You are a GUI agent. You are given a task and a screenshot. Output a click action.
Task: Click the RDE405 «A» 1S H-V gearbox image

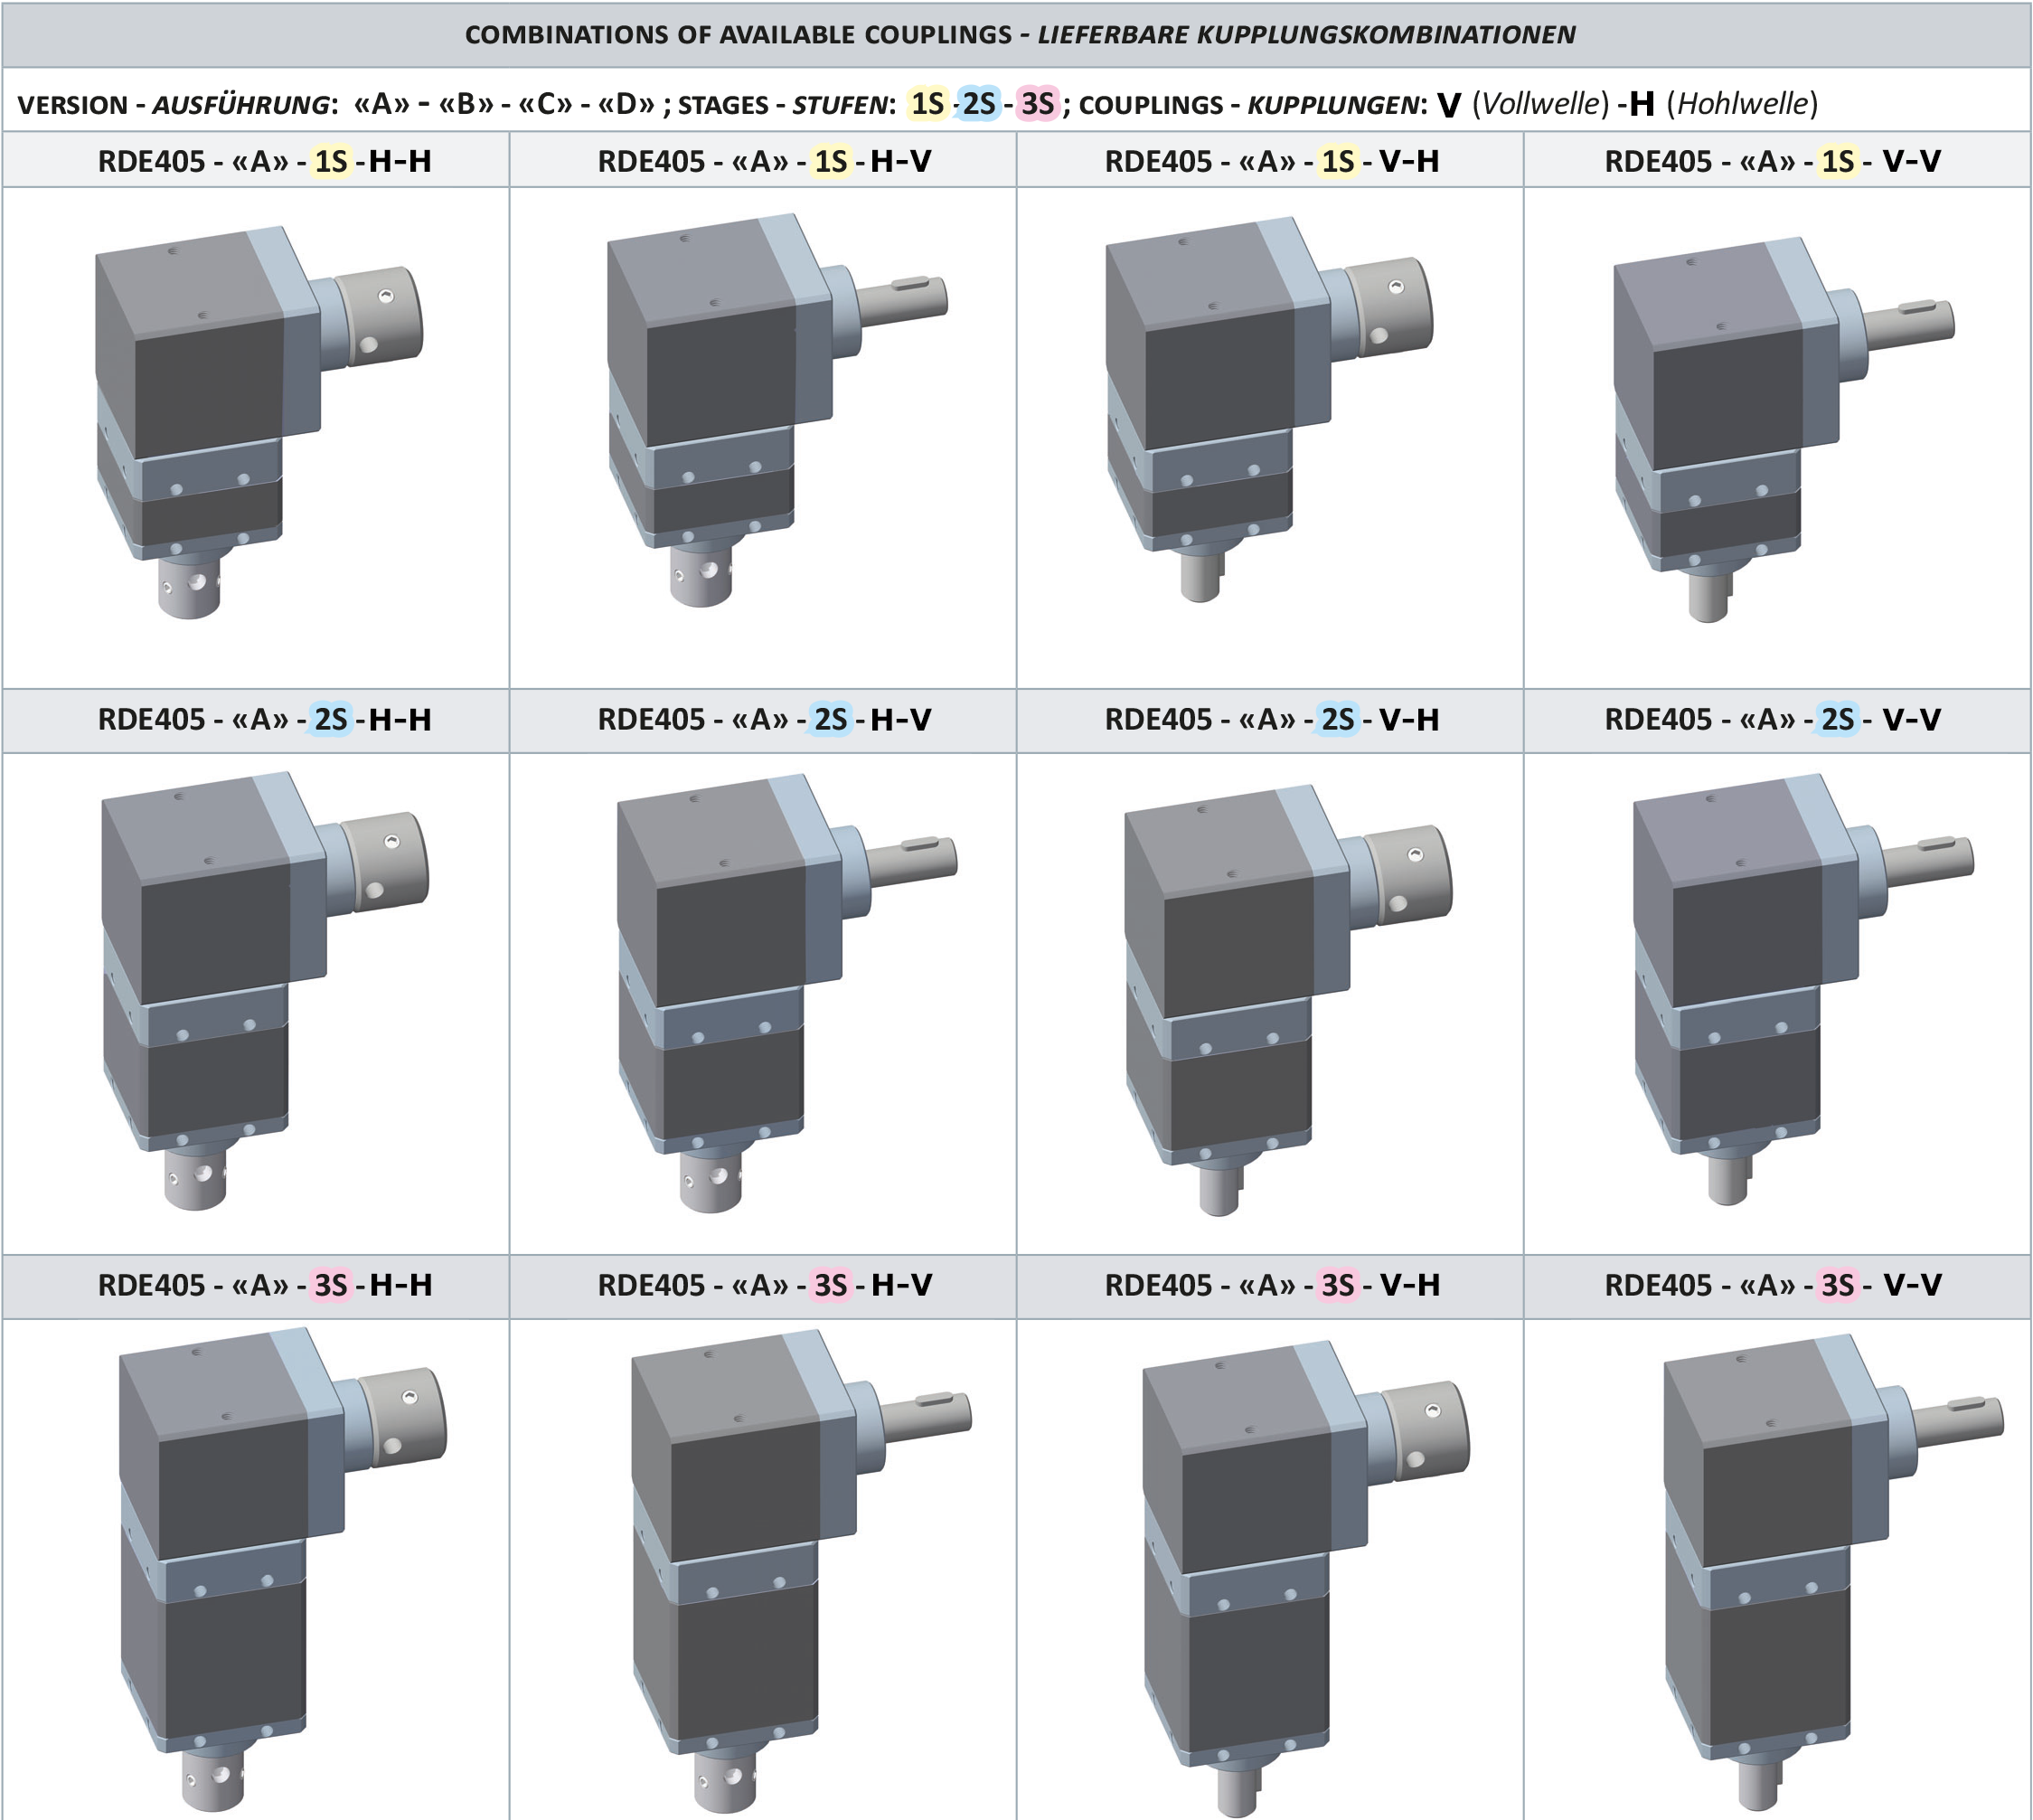click(x=777, y=409)
